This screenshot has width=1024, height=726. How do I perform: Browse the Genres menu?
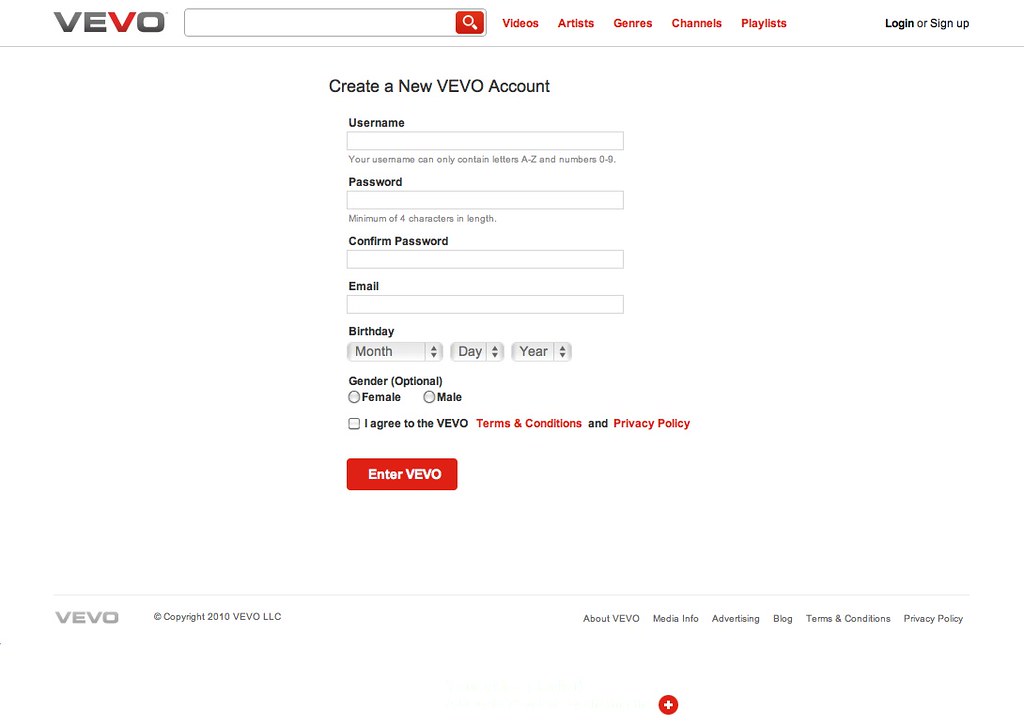coord(632,23)
